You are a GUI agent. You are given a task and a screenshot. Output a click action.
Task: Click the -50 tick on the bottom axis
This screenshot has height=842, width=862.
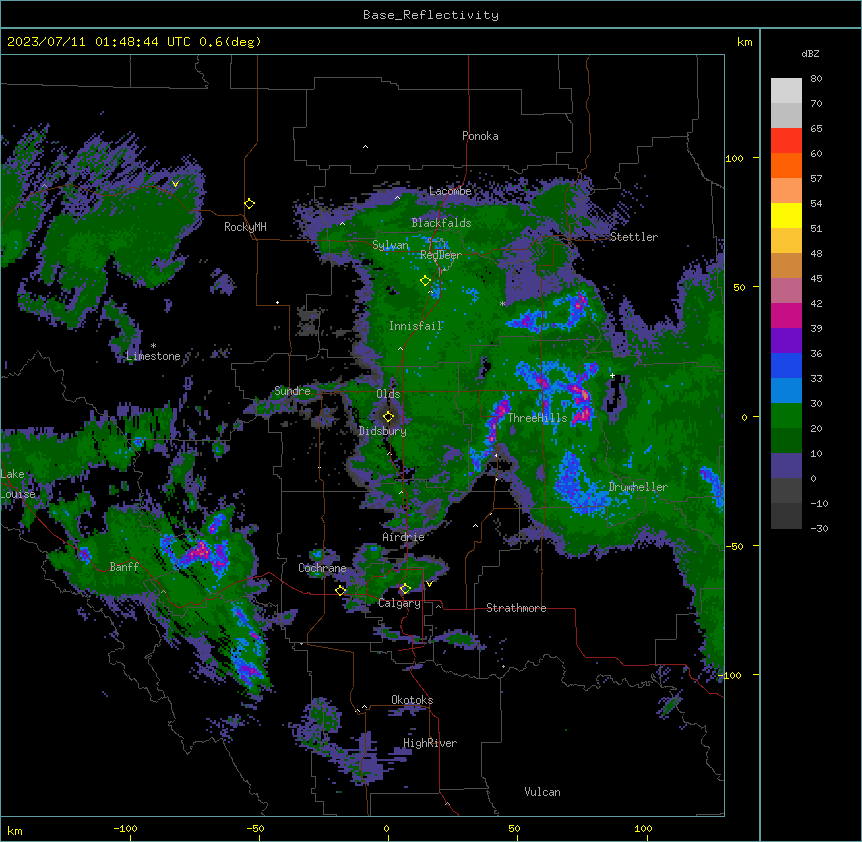255,828
